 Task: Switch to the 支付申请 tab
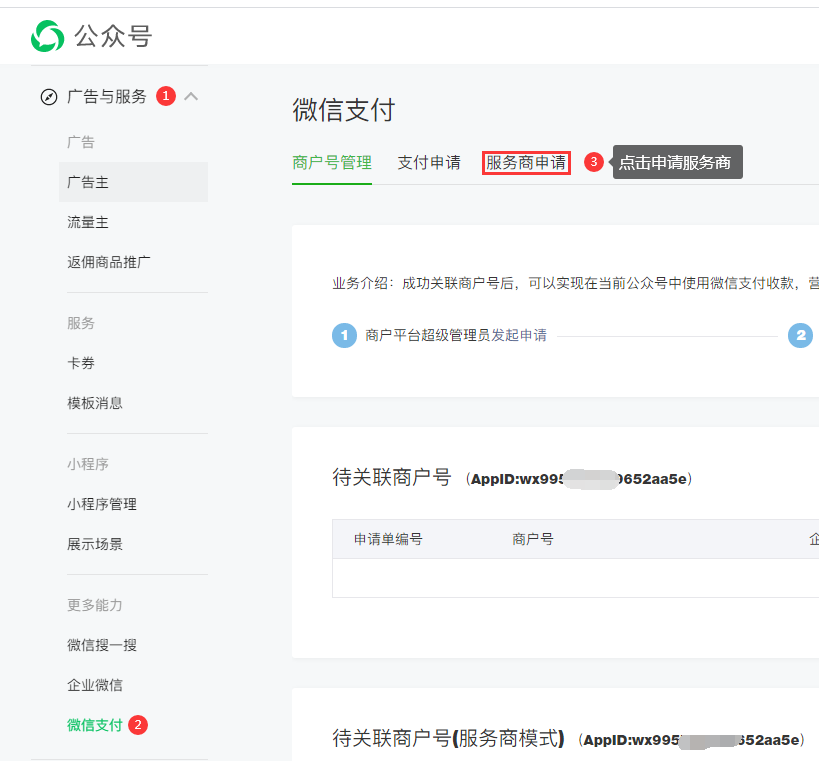pos(429,162)
